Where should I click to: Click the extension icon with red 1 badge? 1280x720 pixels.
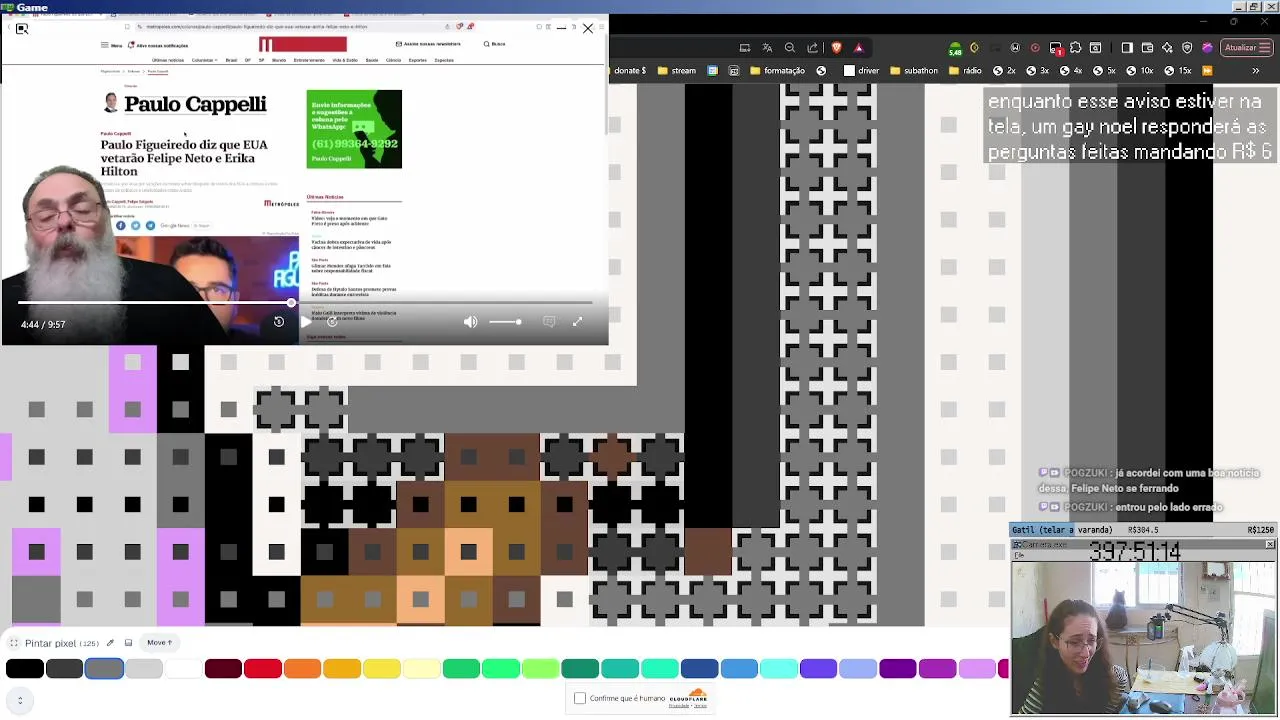click(1056, 49)
